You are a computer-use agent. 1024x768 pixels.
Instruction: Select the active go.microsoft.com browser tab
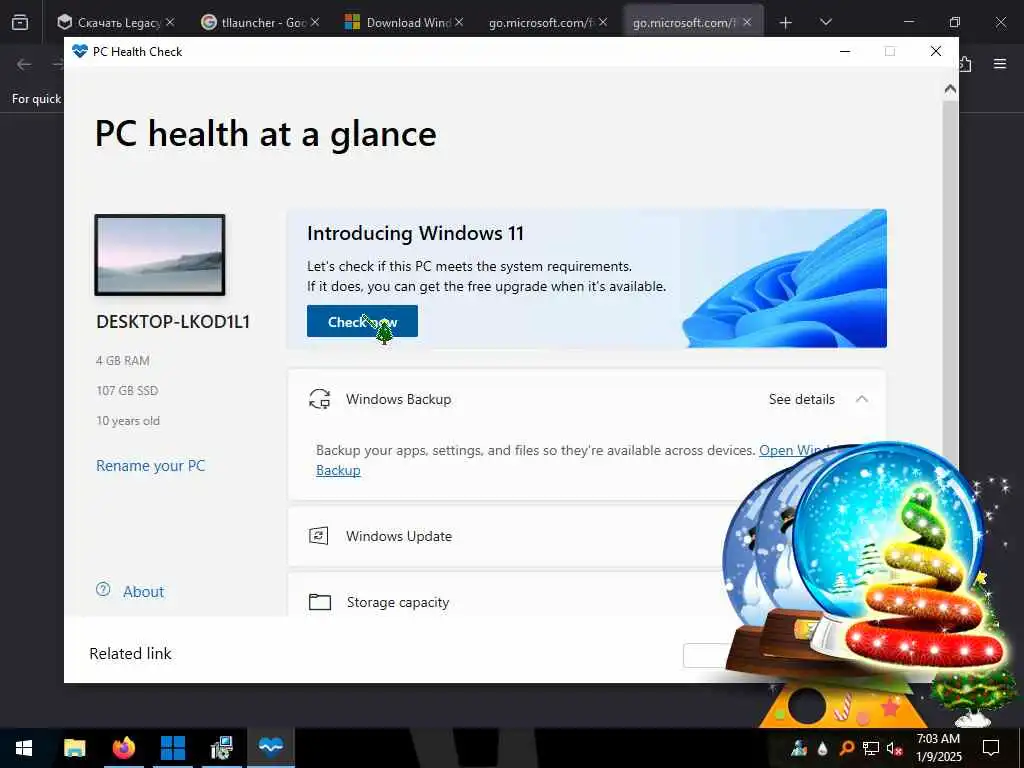click(x=684, y=22)
